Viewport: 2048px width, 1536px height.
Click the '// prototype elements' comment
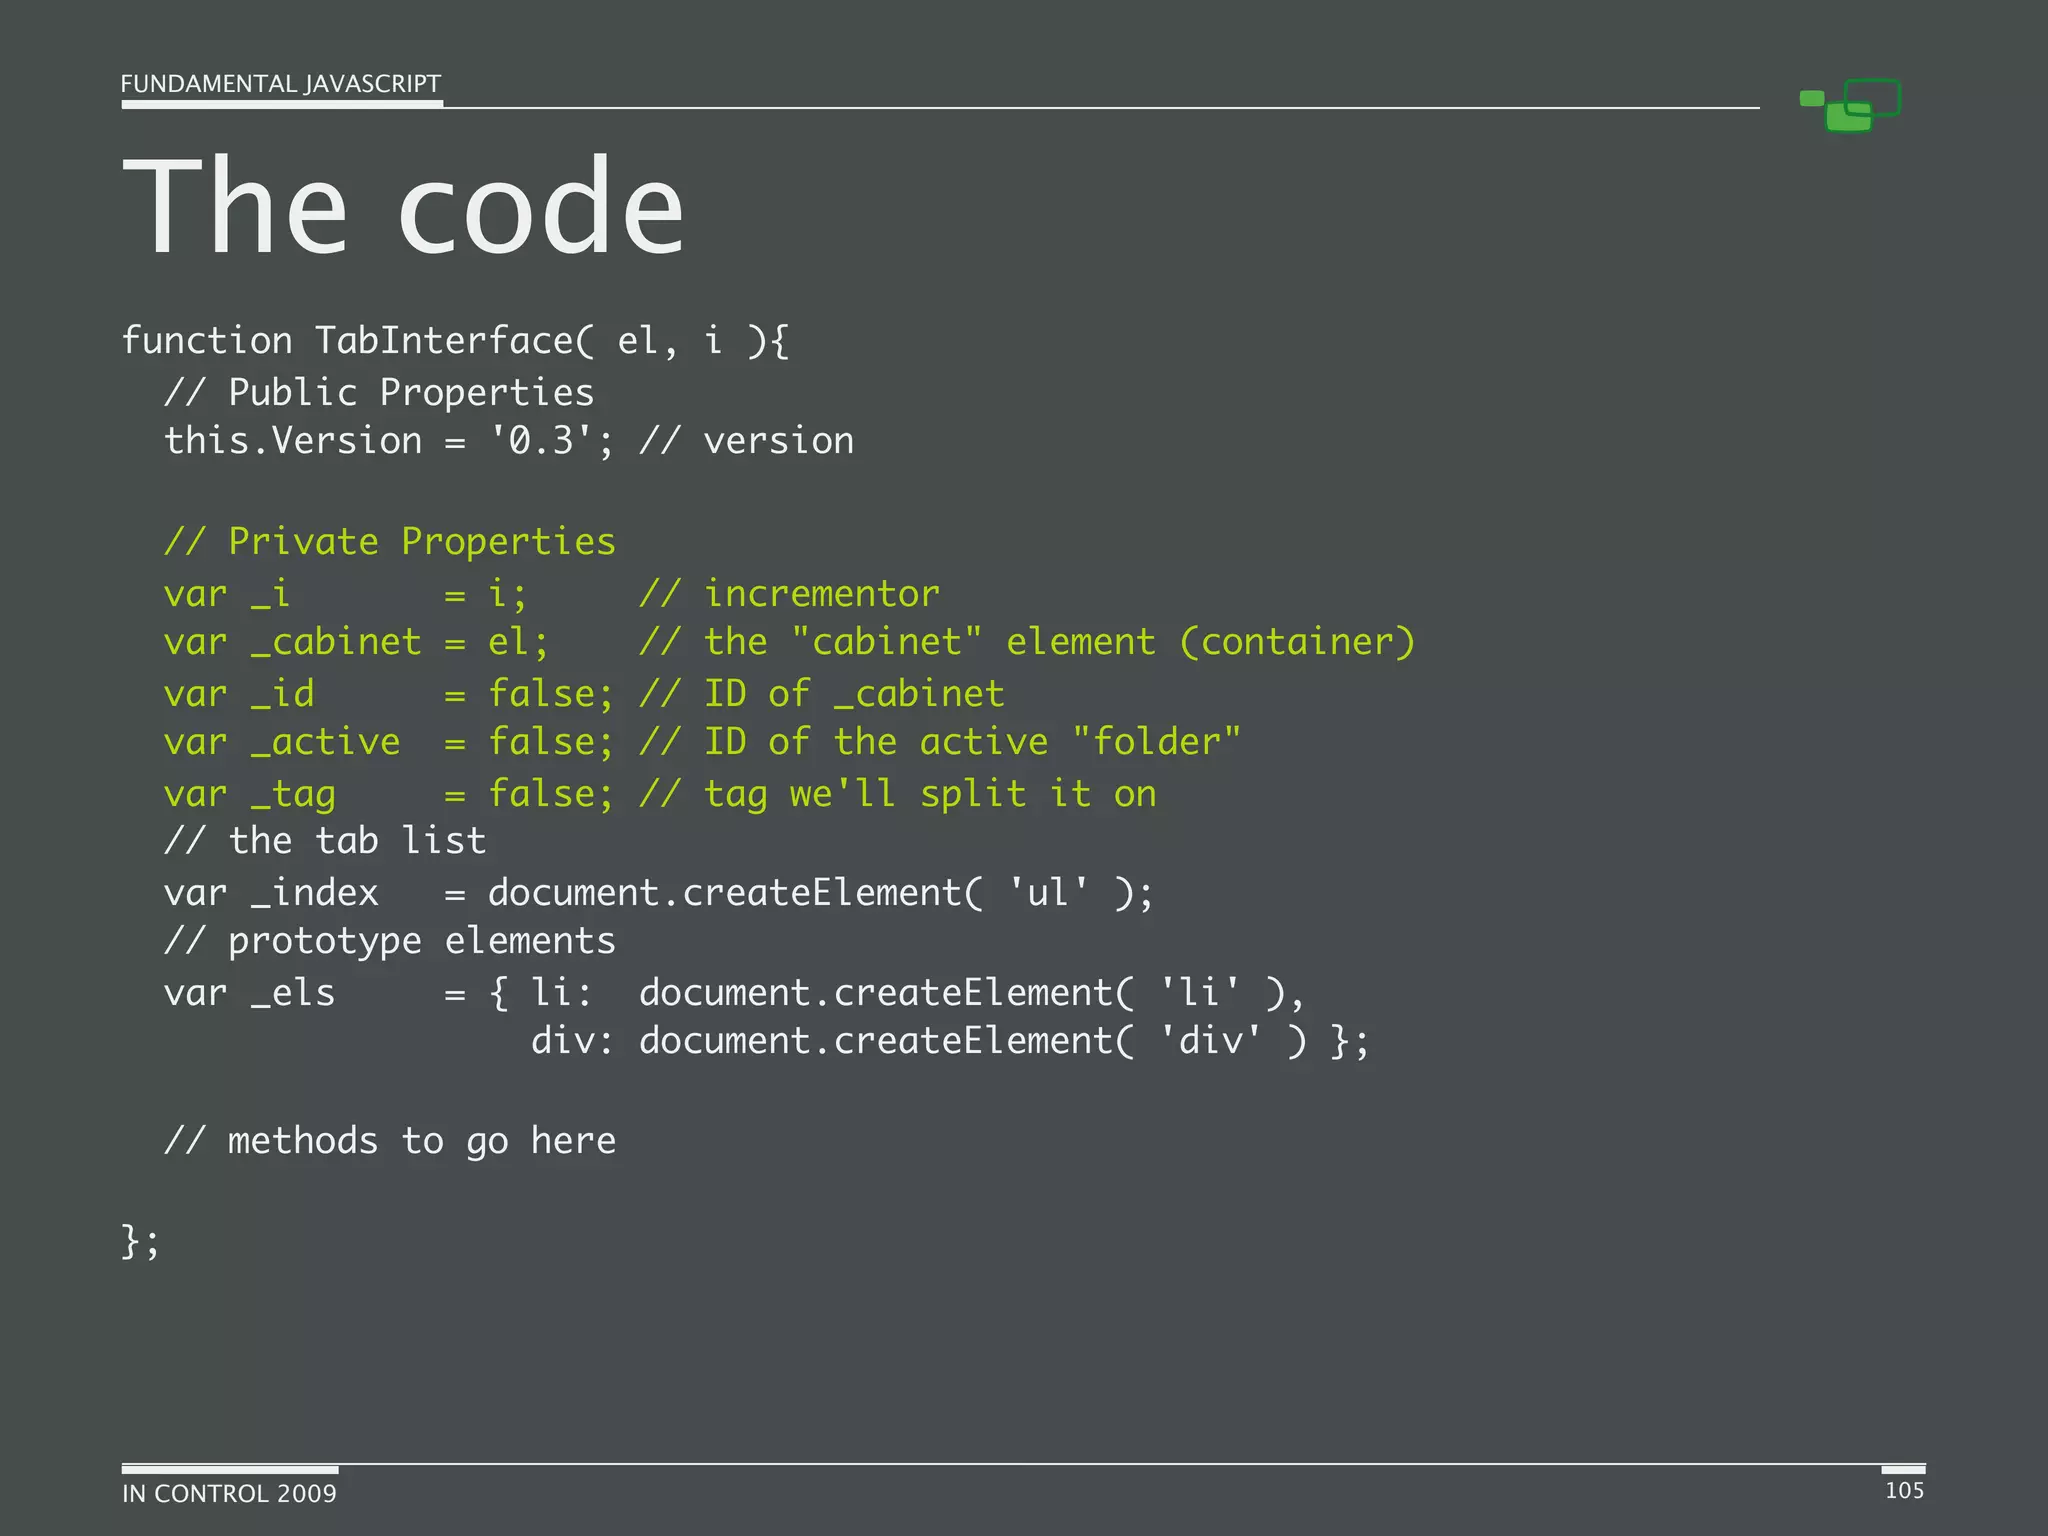coord(390,941)
